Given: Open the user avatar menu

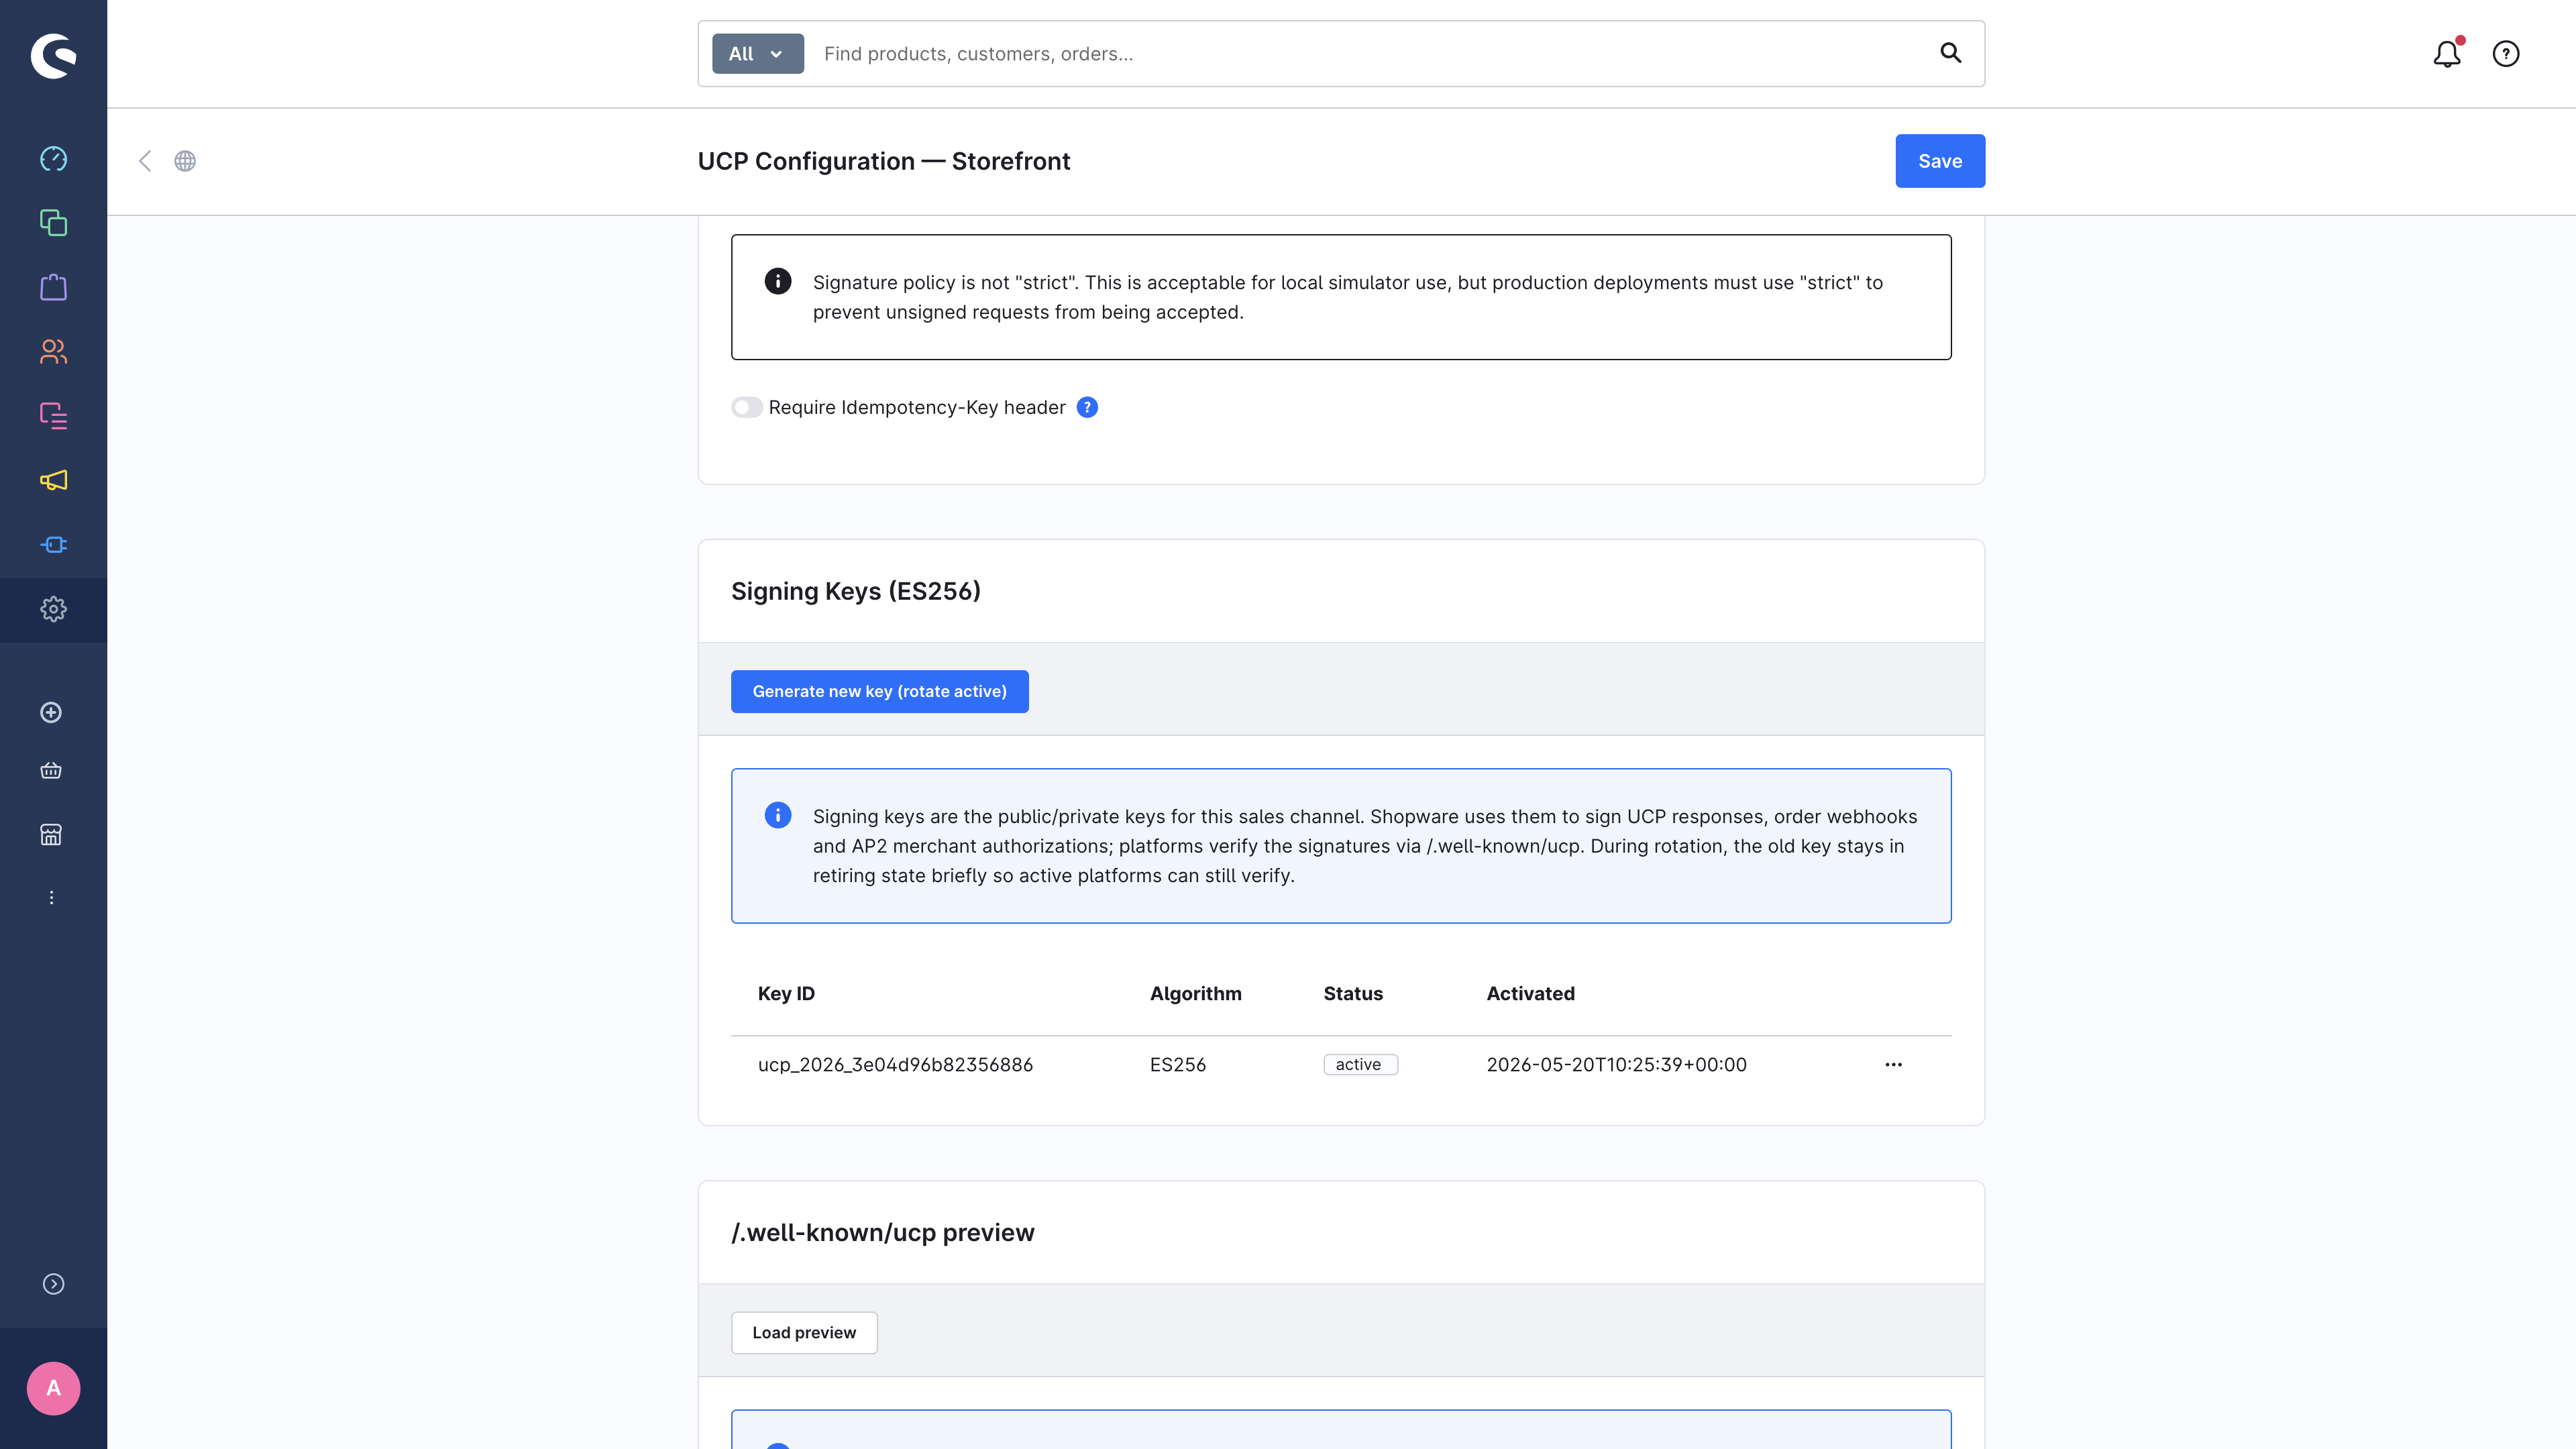Looking at the screenshot, I should (x=53, y=1388).
